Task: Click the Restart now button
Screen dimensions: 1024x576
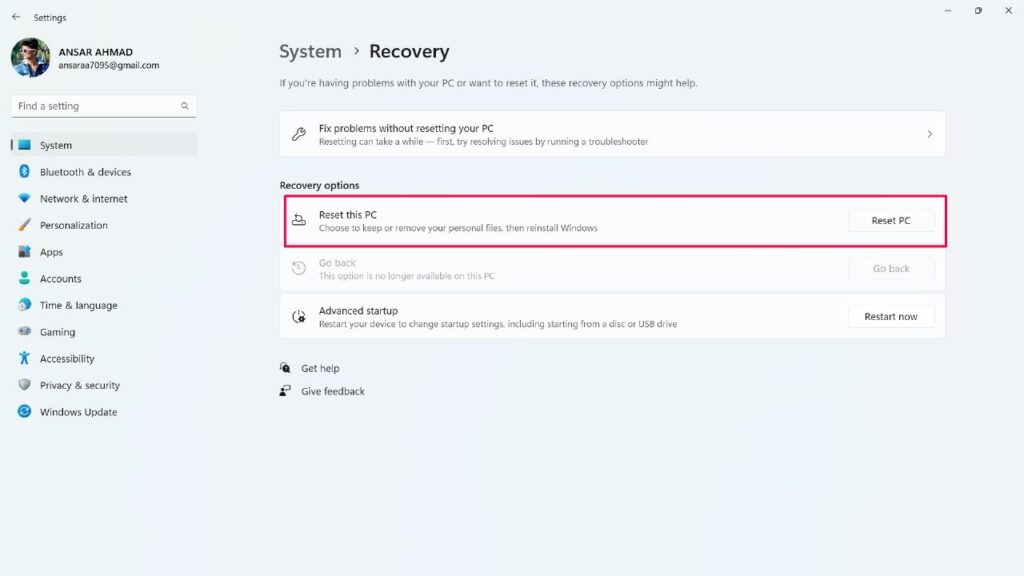Action: click(891, 317)
